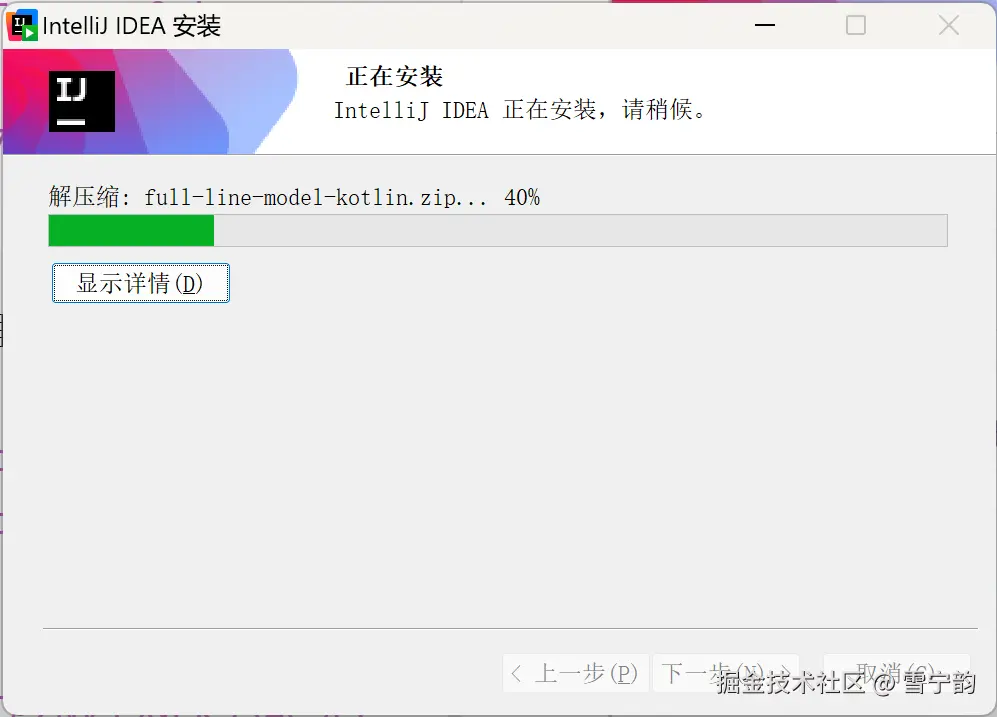Click the 下一步(N) next button
997x717 pixels.
tap(725, 673)
